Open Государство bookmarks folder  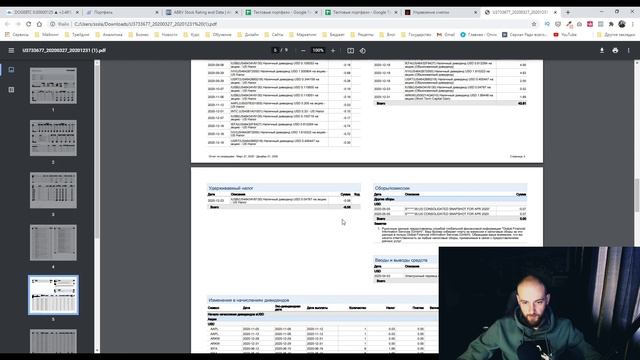416,35
